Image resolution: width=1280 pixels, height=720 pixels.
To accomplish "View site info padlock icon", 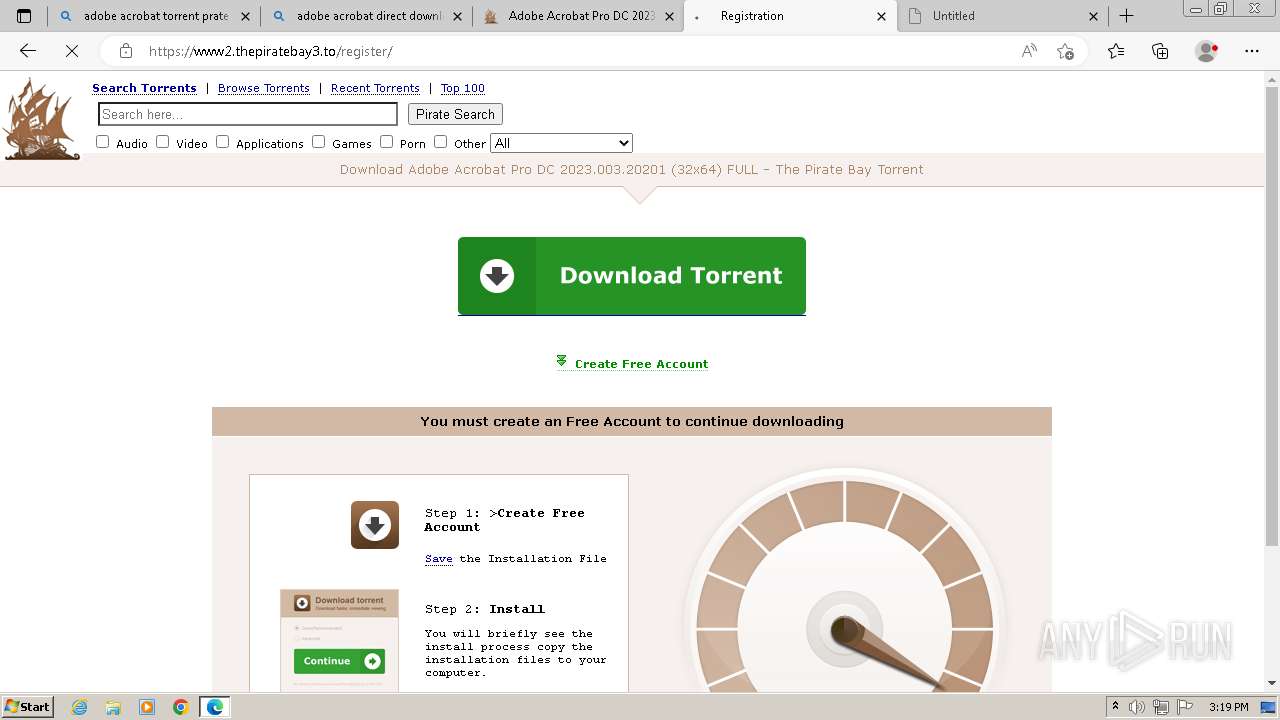I will click(126, 51).
